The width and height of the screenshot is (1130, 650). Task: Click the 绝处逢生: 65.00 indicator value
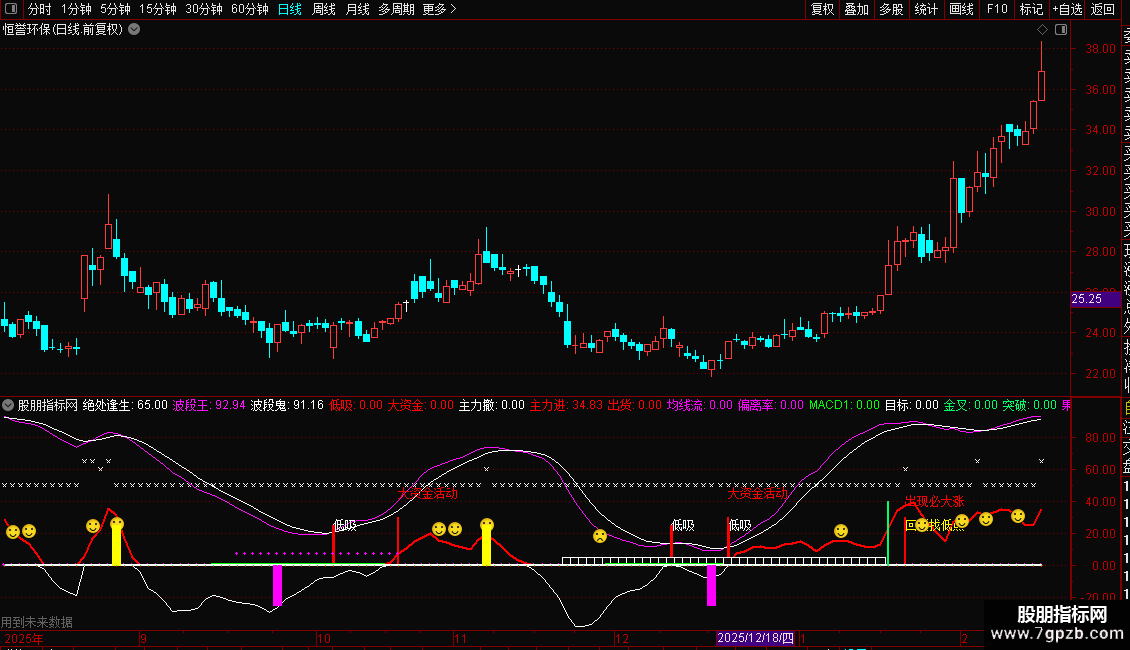(x=125, y=405)
